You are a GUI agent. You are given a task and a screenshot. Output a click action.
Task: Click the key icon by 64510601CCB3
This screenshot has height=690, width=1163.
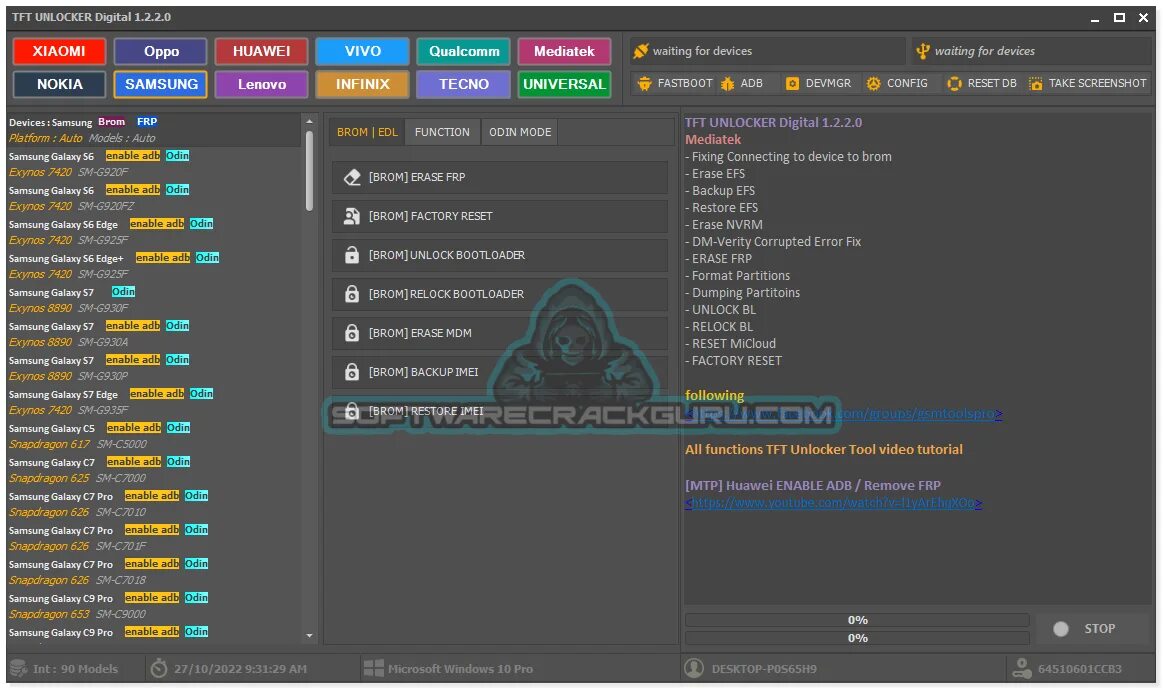tap(1021, 668)
